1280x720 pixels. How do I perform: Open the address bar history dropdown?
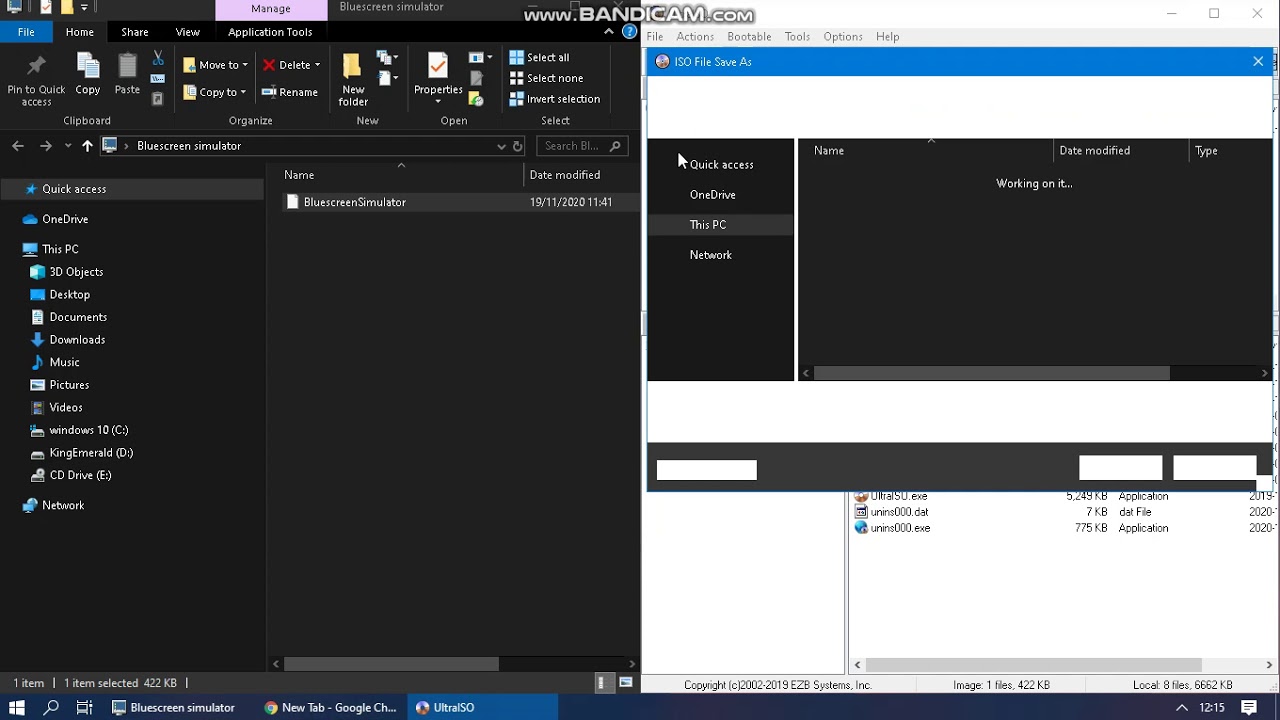(x=501, y=146)
